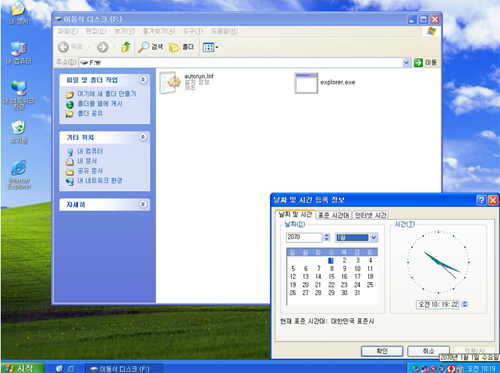The image size is (500, 373).
Task: Open the Edit (편집) menu
Action: [96, 31]
